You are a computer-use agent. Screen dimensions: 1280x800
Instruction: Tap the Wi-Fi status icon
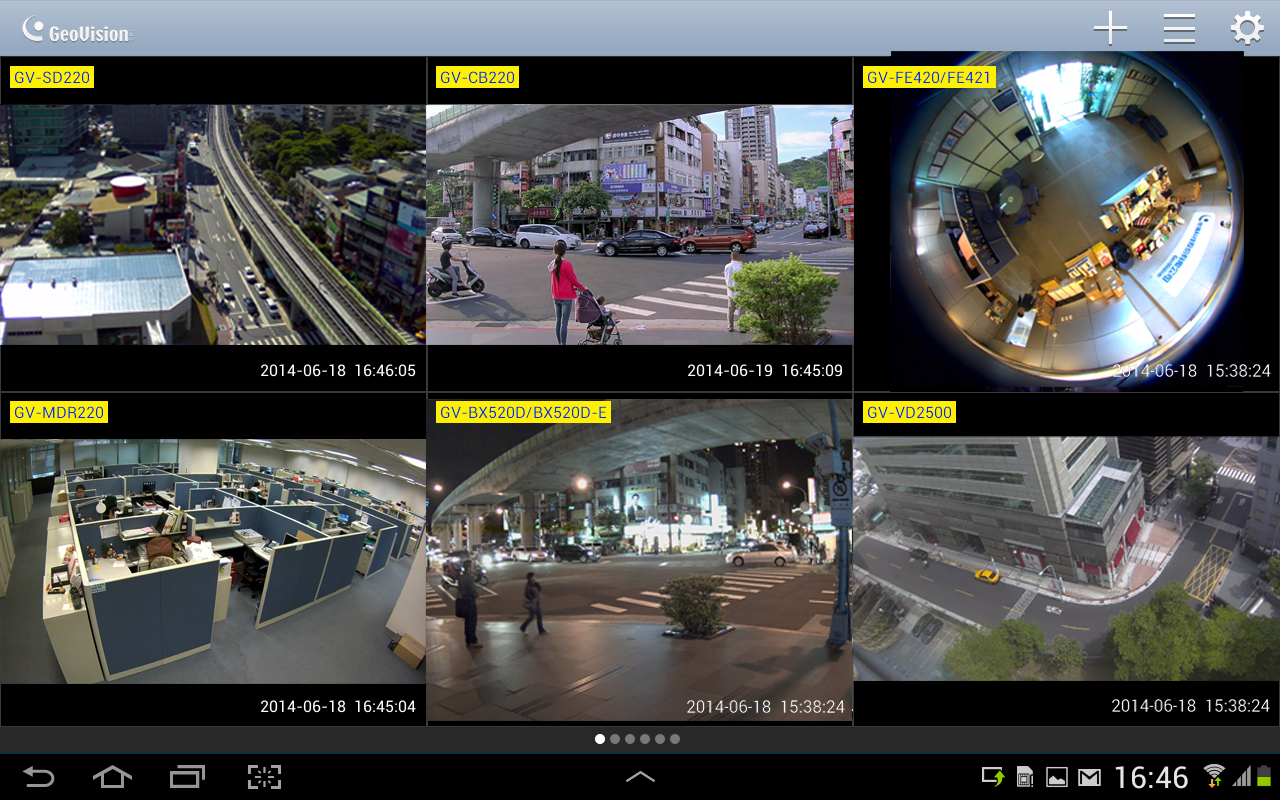[x=1214, y=775]
